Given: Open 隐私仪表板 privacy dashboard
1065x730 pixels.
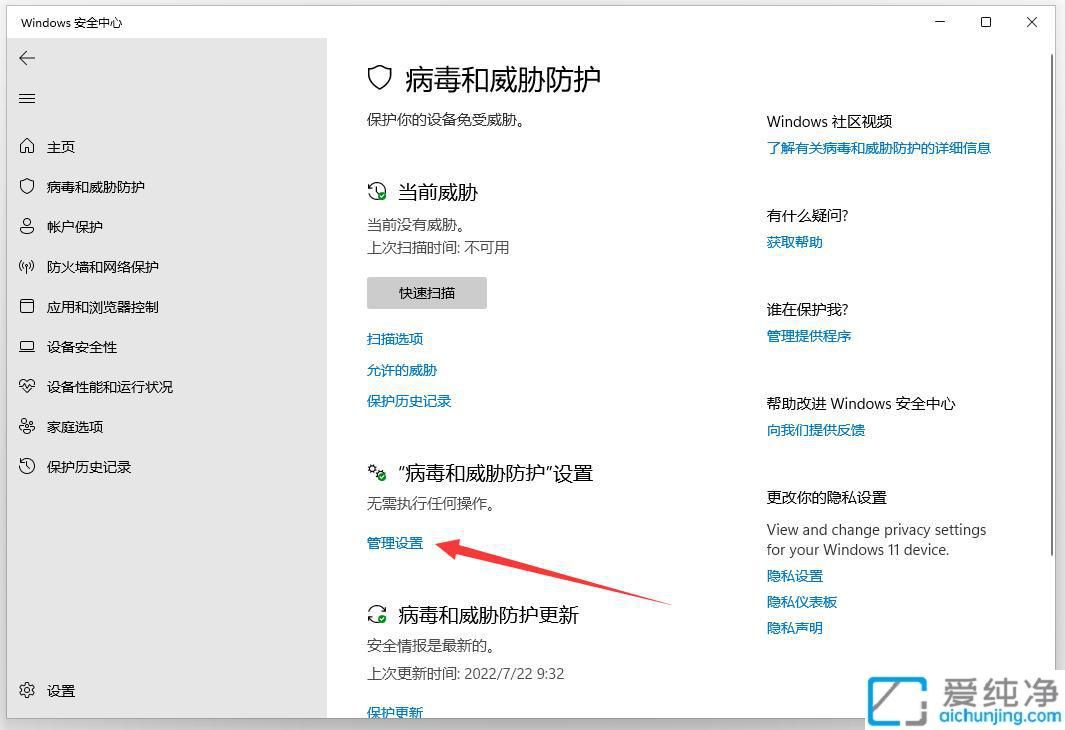Looking at the screenshot, I should click(x=802, y=601).
